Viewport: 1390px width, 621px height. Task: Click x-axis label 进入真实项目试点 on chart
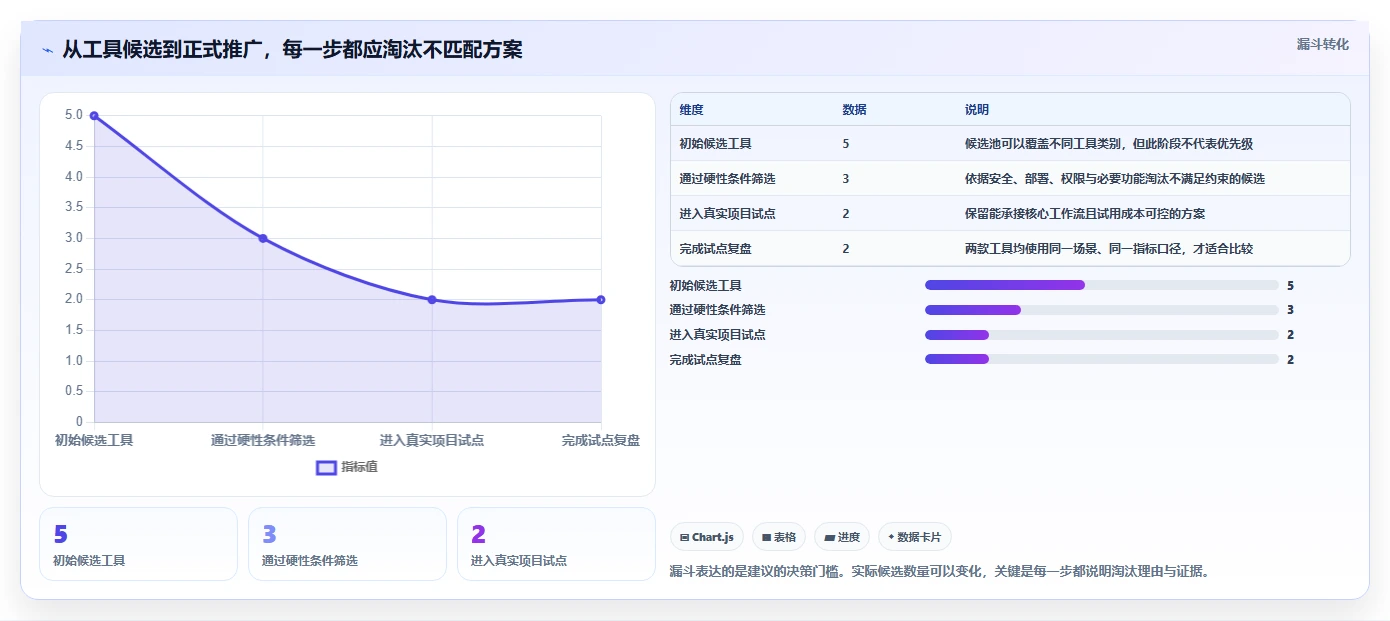coord(432,440)
